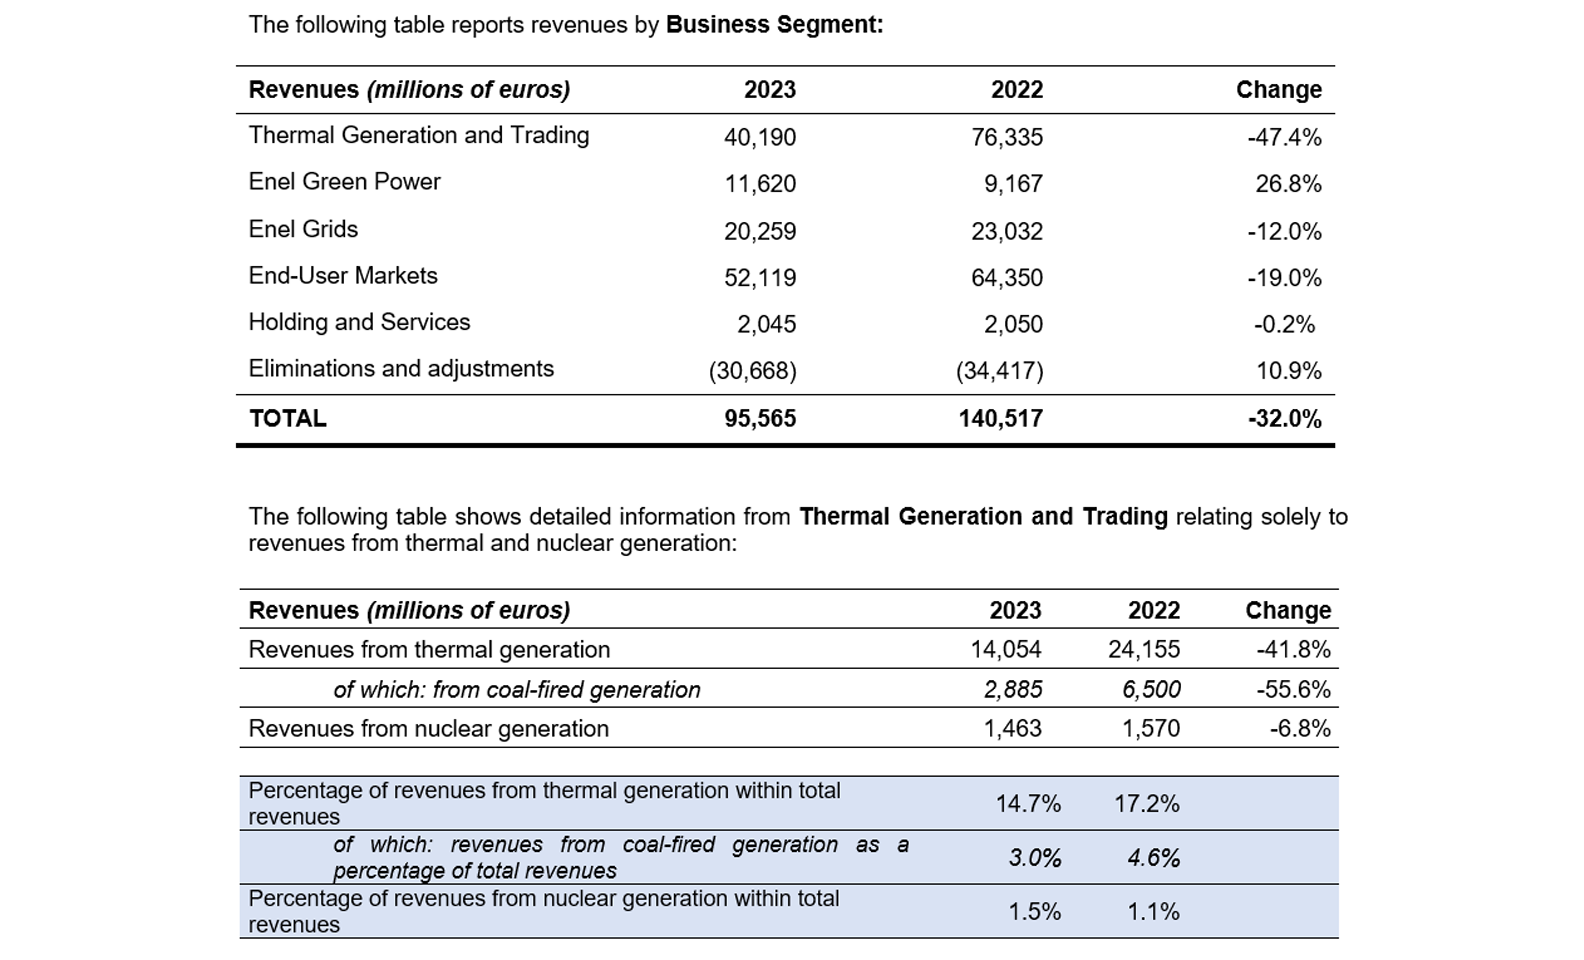Select the 20,259 value

pos(760,231)
